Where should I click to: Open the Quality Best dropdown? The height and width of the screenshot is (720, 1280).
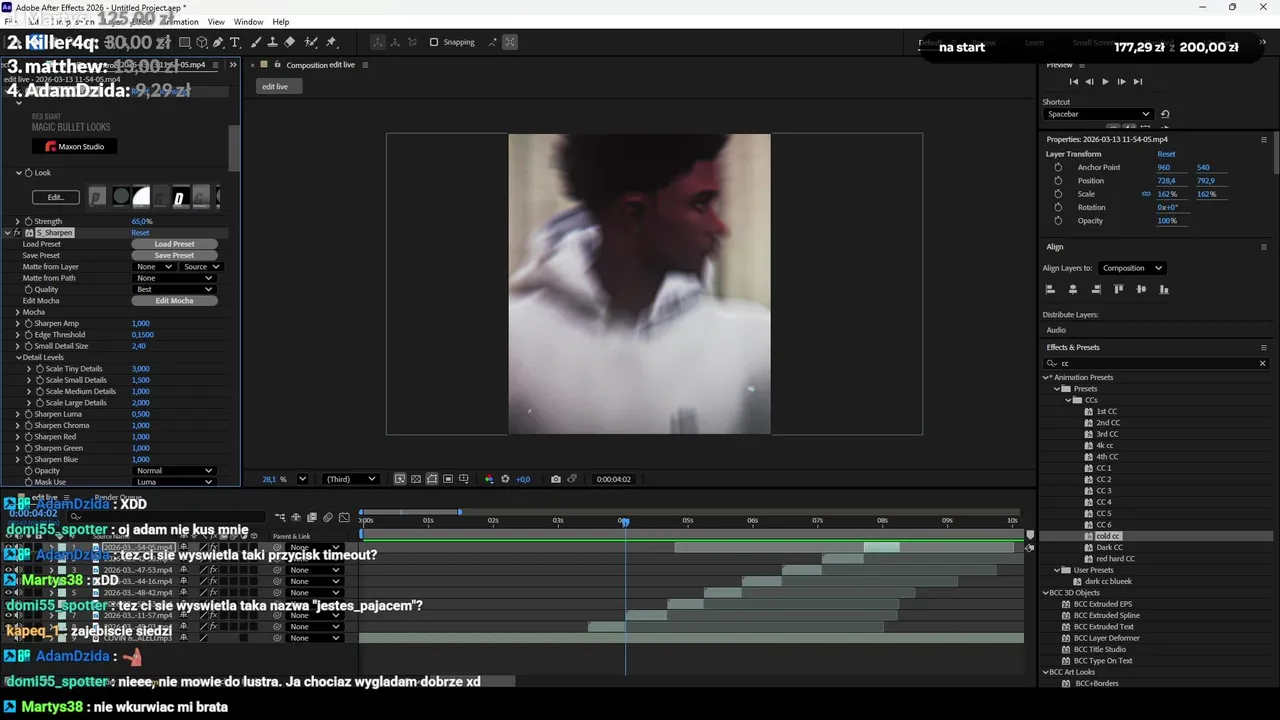coord(174,289)
